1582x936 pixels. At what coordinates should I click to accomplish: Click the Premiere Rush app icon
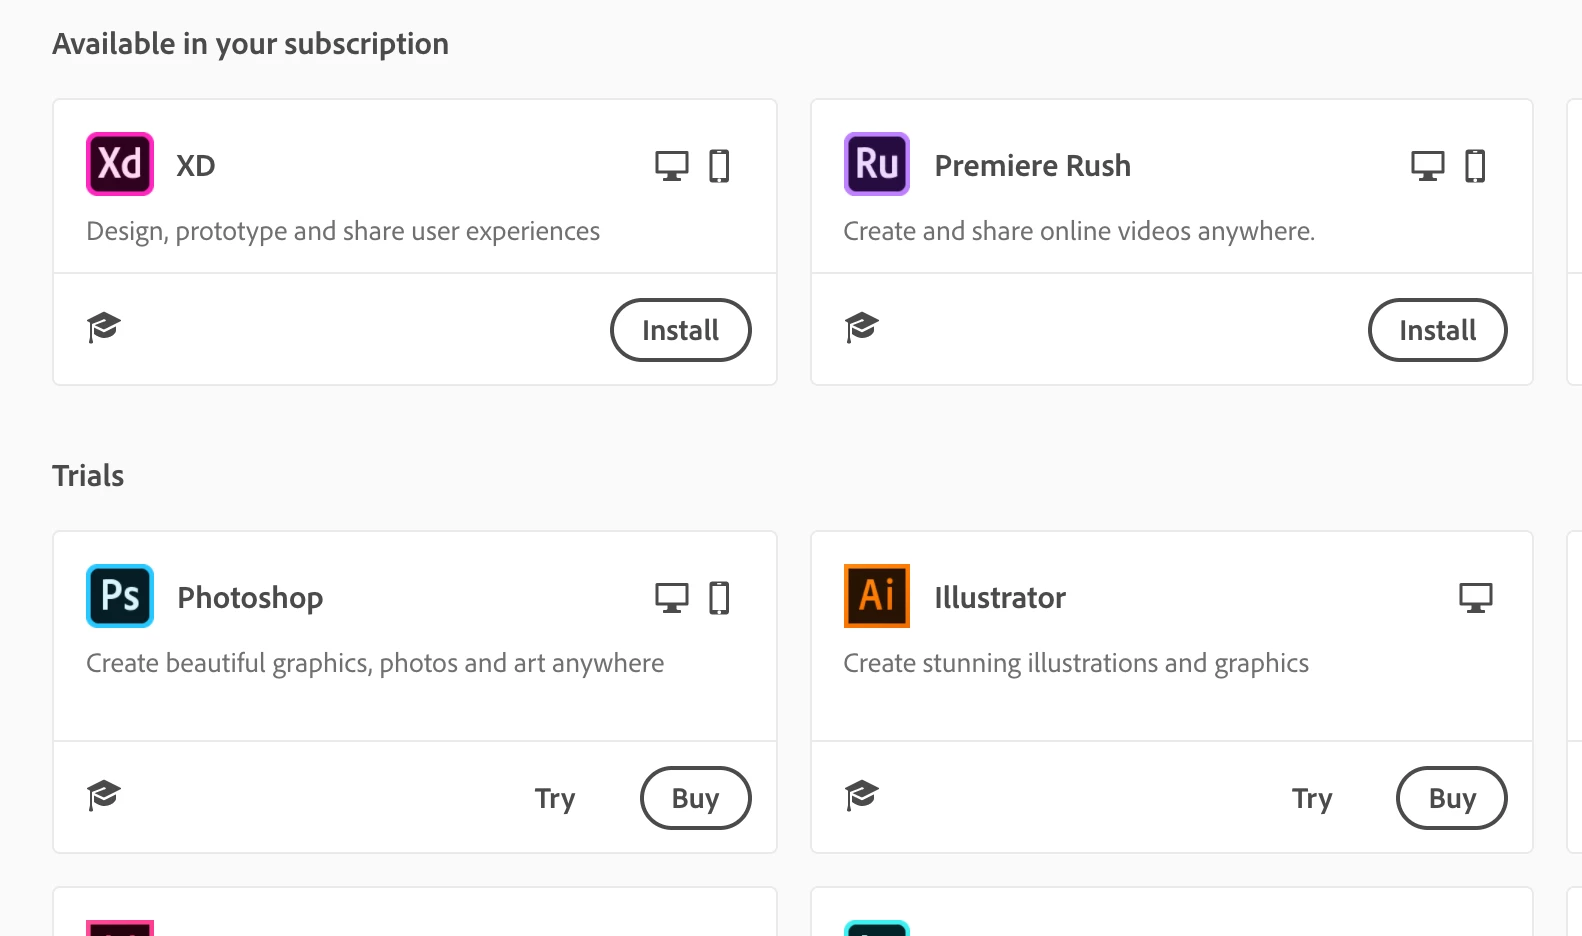click(x=877, y=164)
